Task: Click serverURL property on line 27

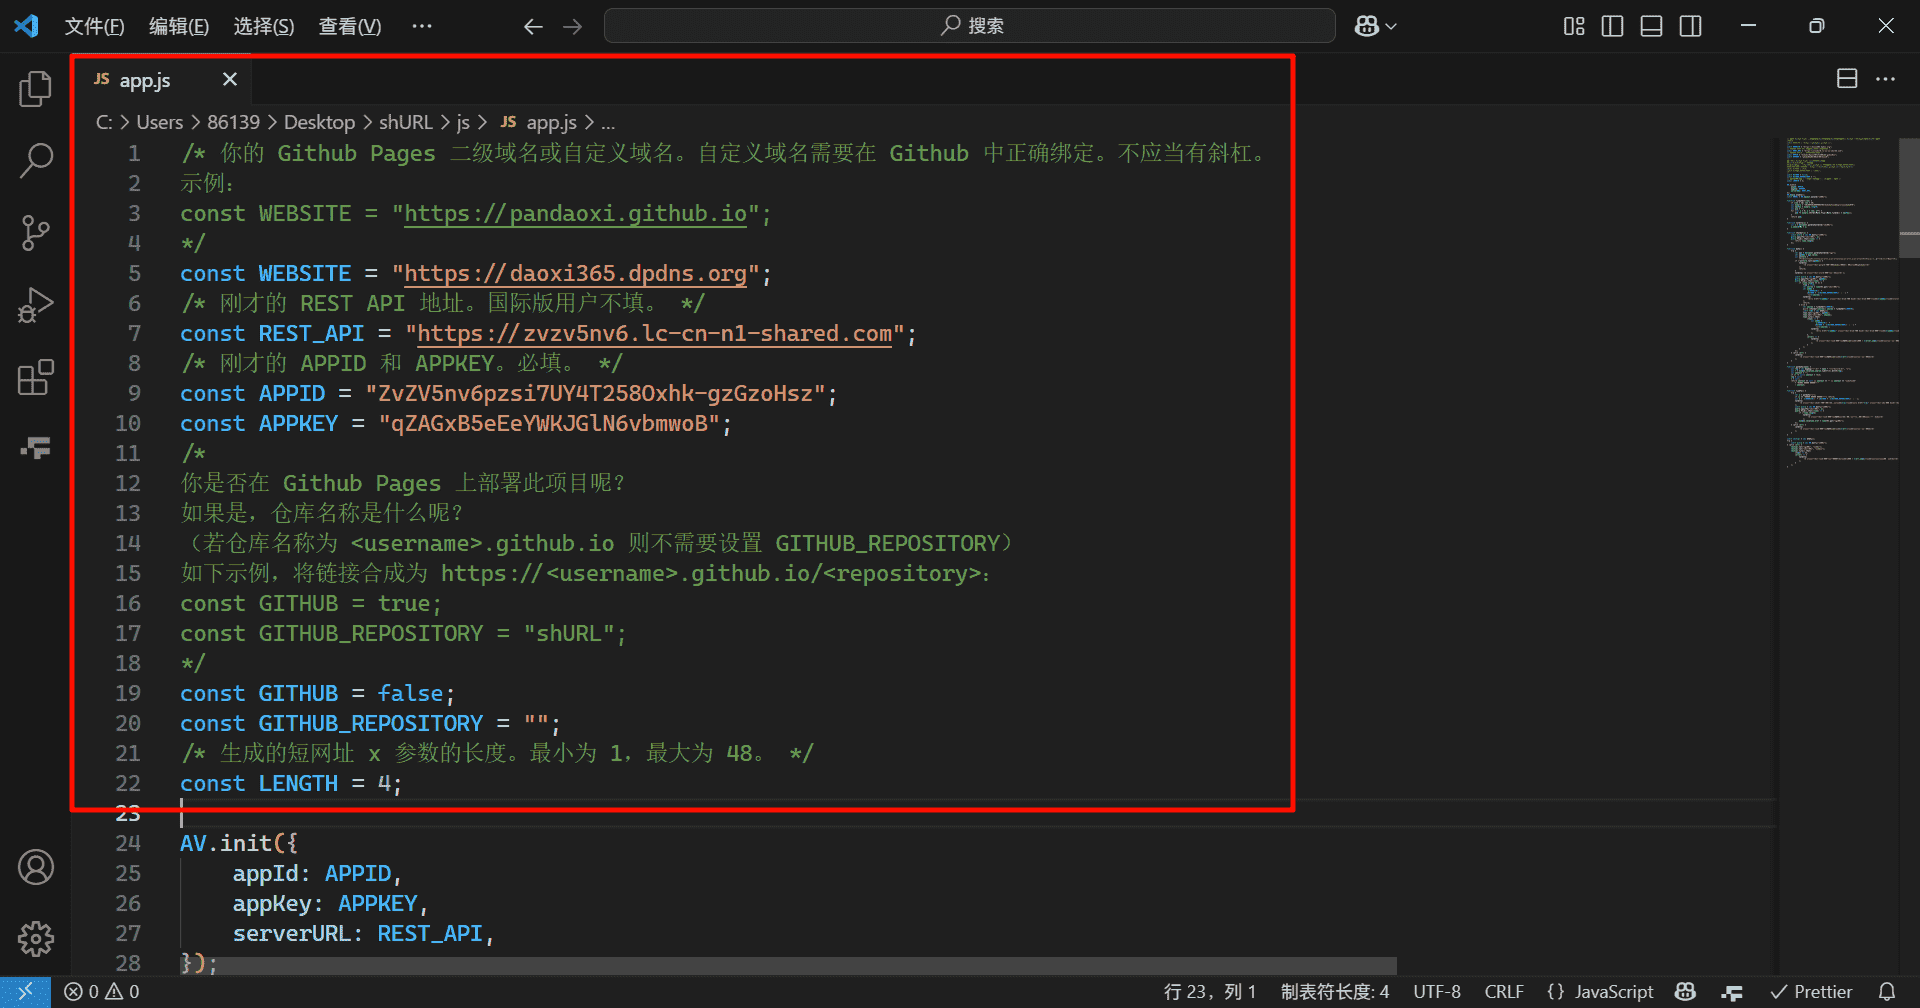Action: click(x=292, y=934)
